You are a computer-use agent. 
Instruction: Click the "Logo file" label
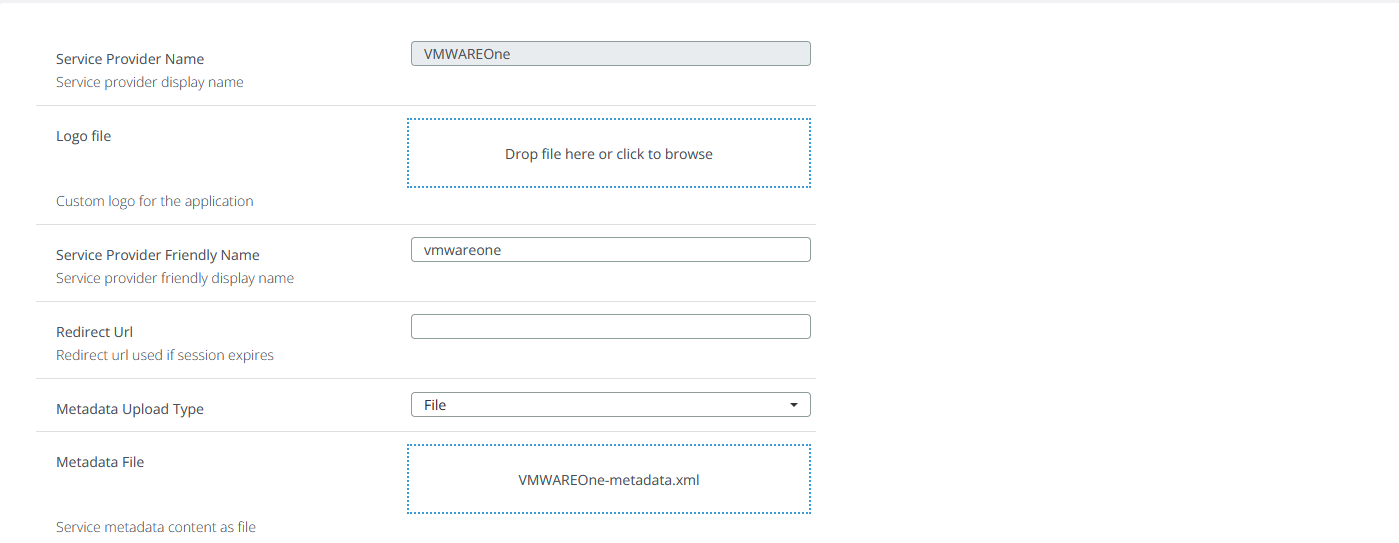83,136
